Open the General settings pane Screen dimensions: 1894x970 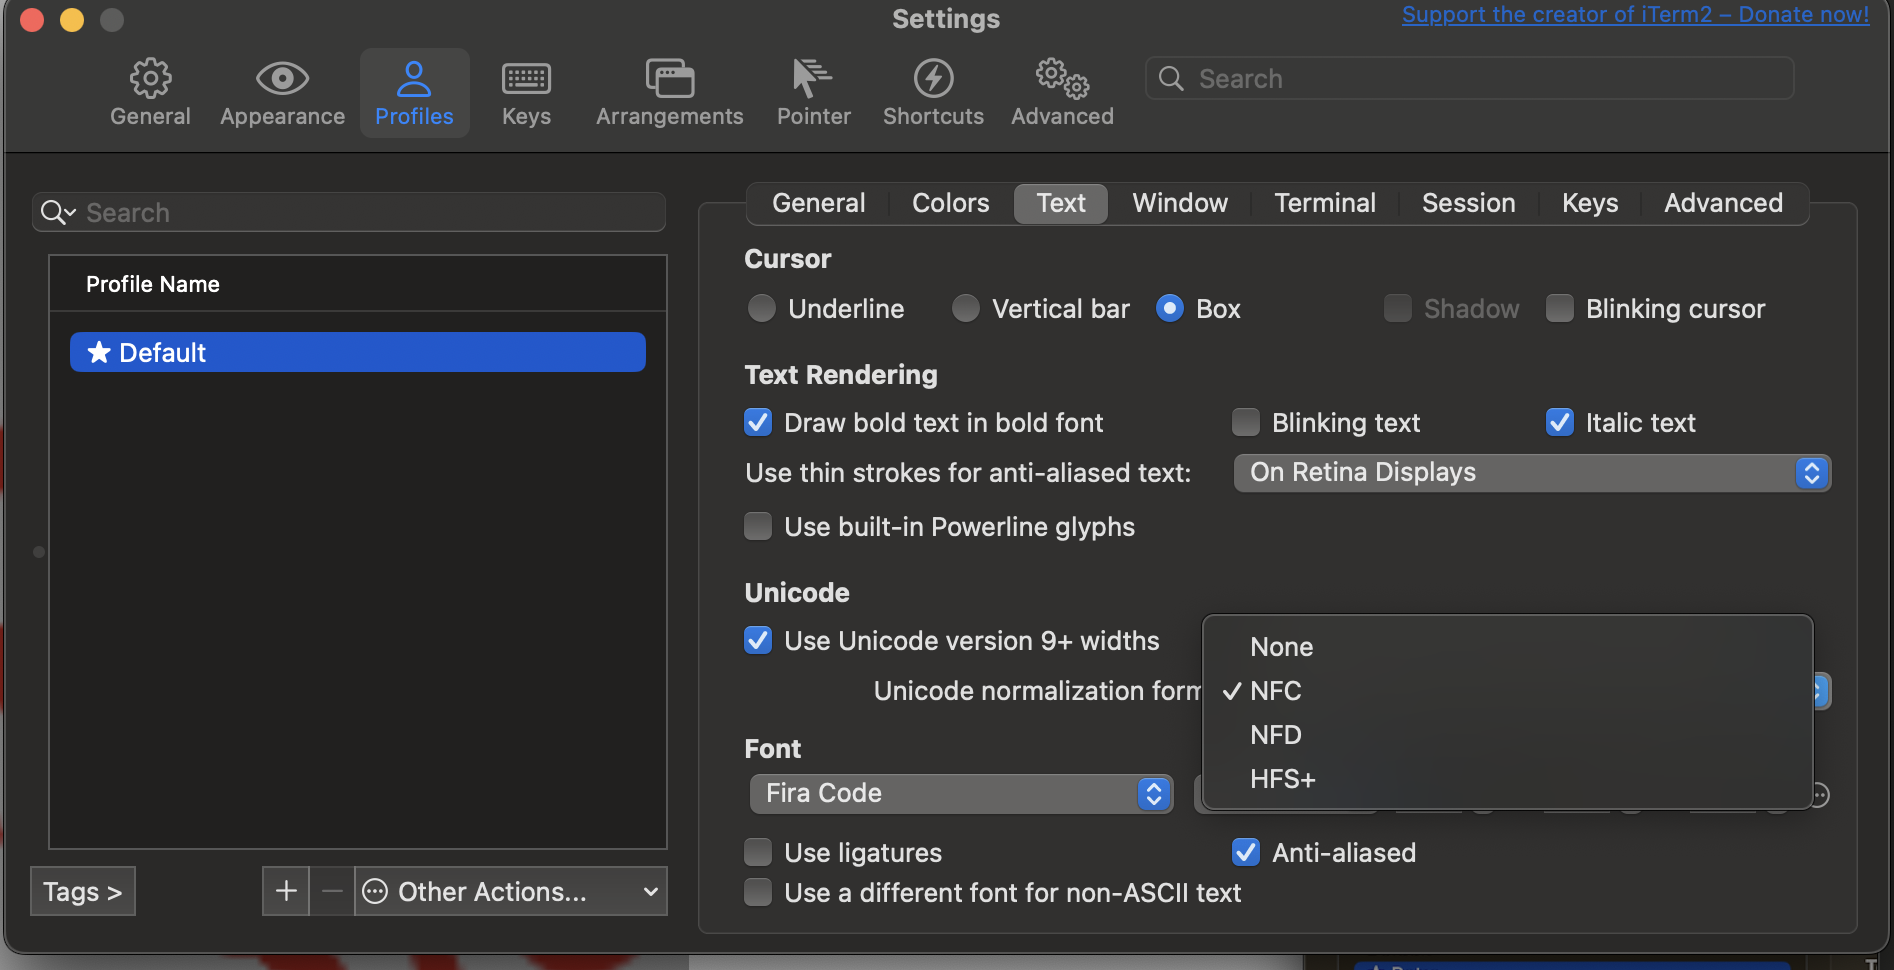pyautogui.click(x=150, y=93)
